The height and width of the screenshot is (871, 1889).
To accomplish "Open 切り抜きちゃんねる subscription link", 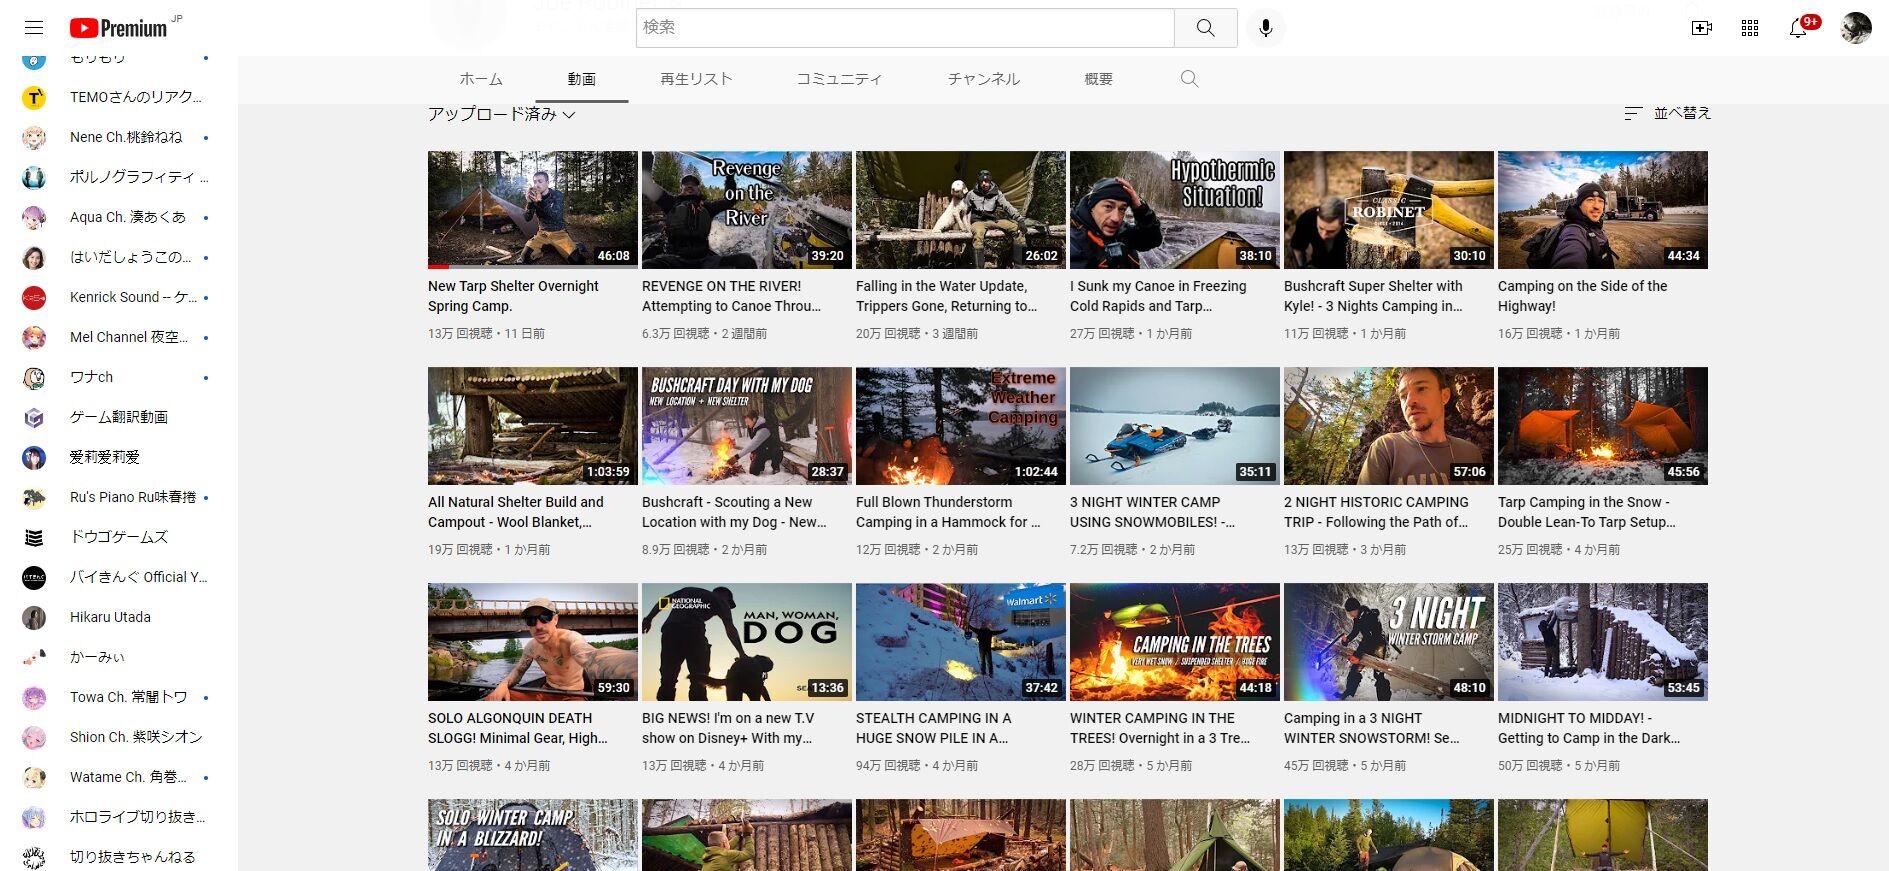I will [119, 857].
